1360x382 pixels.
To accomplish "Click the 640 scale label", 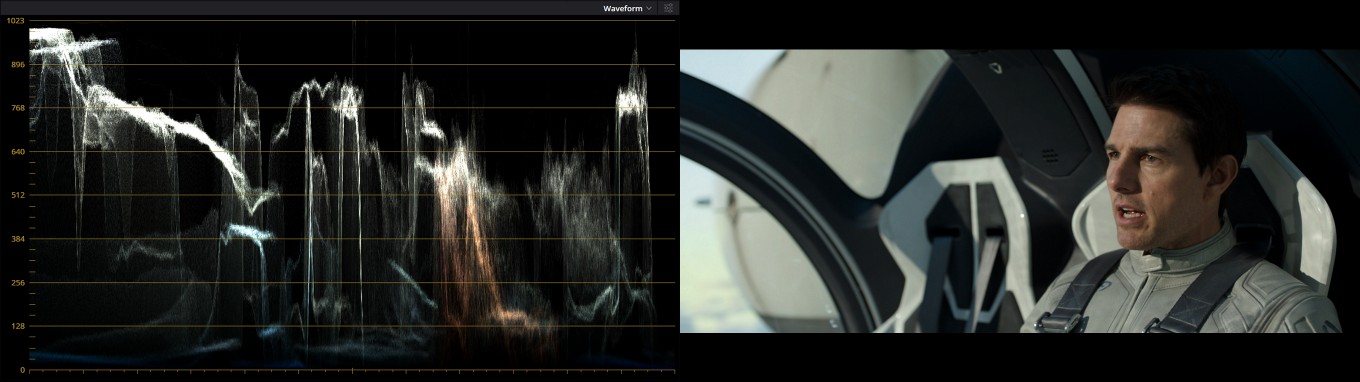I will point(17,152).
